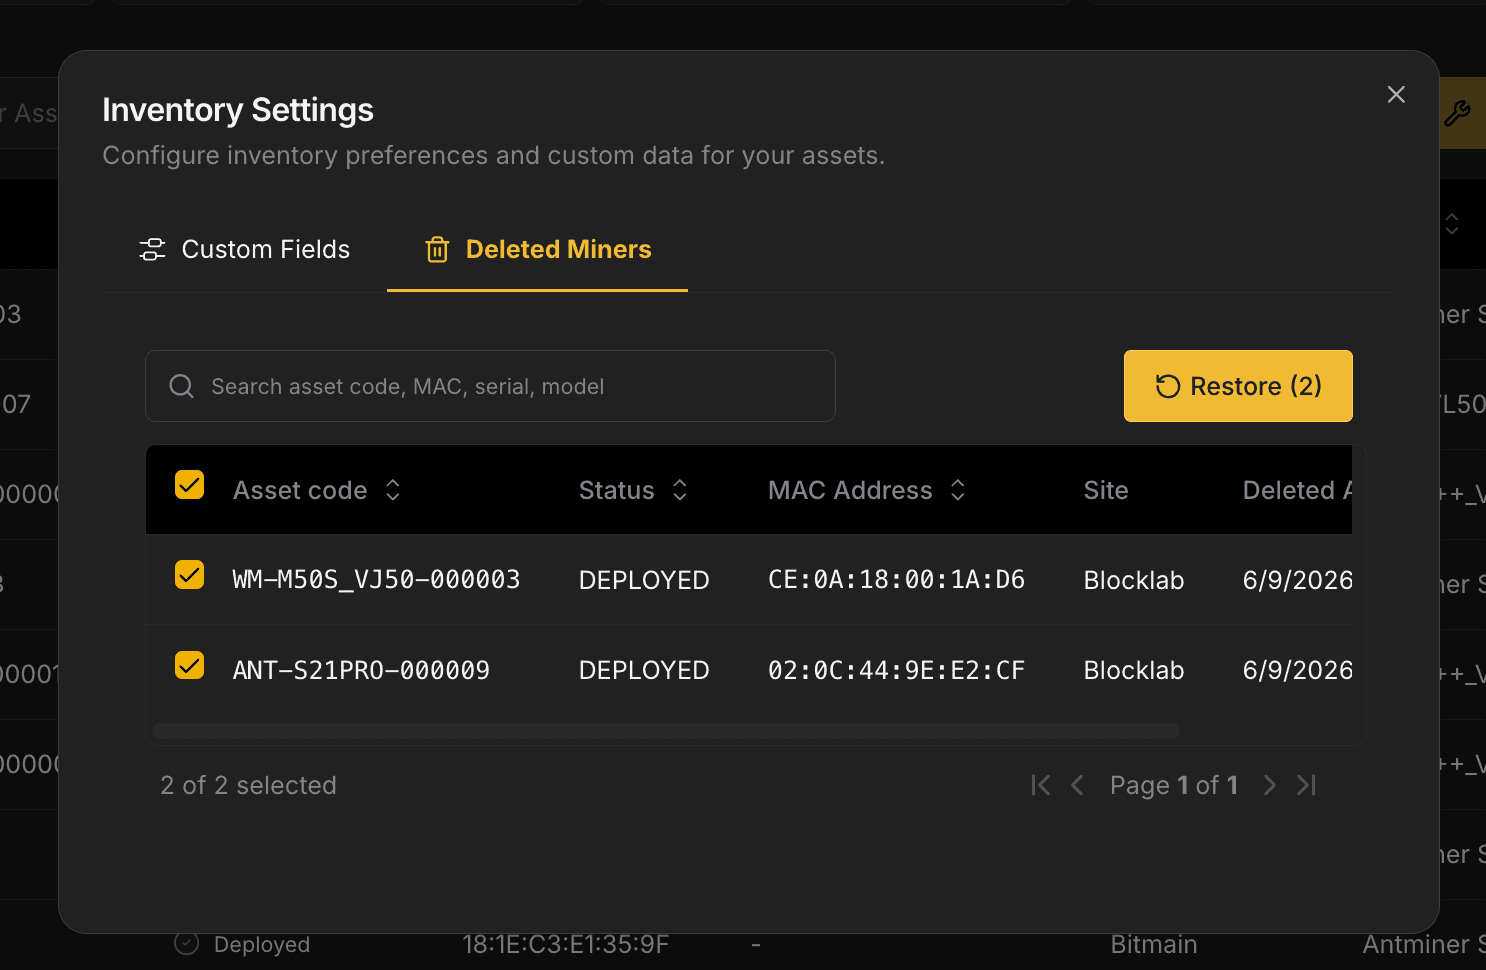Click Bitmain cell in background table
This screenshot has width=1486, height=970.
[x=1154, y=945]
